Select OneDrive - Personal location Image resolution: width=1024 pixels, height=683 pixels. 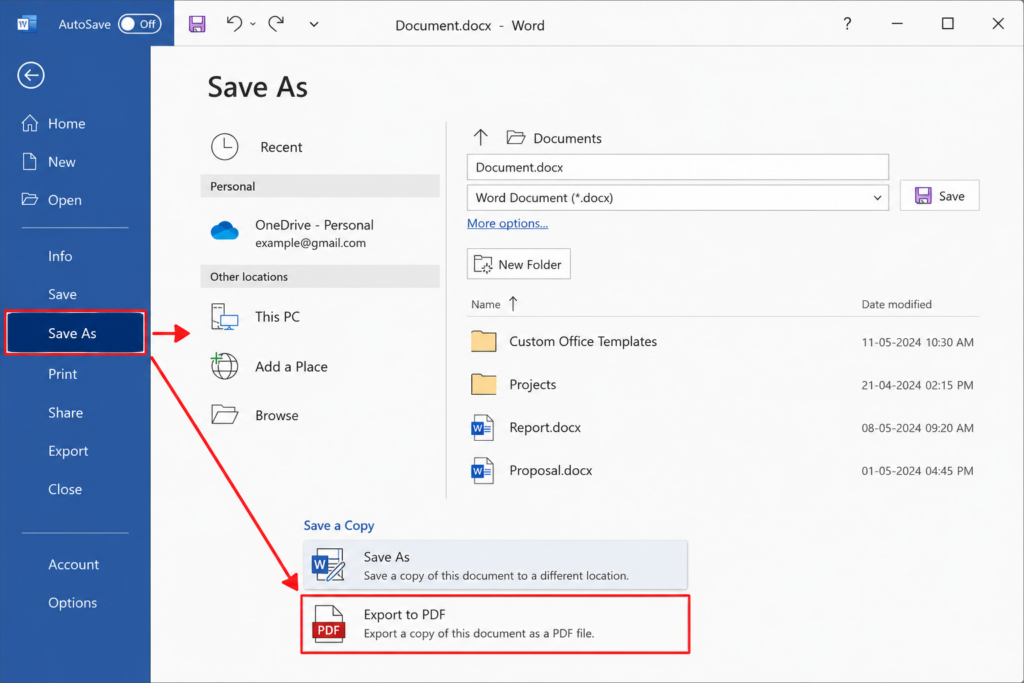pyautogui.click(x=320, y=233)
